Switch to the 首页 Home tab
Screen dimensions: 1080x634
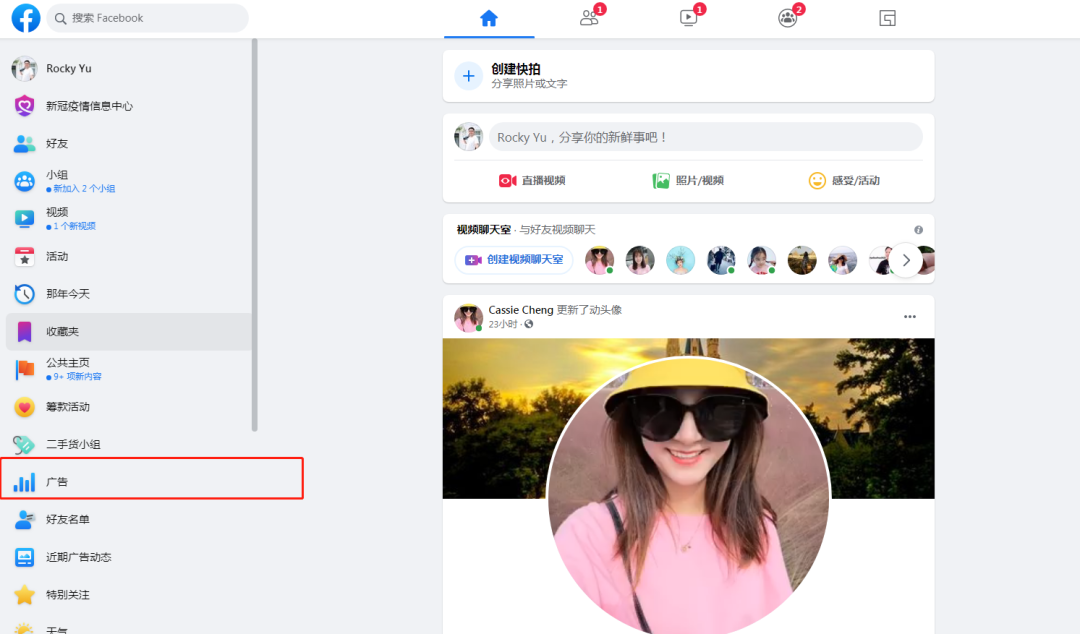click(489, 17)
